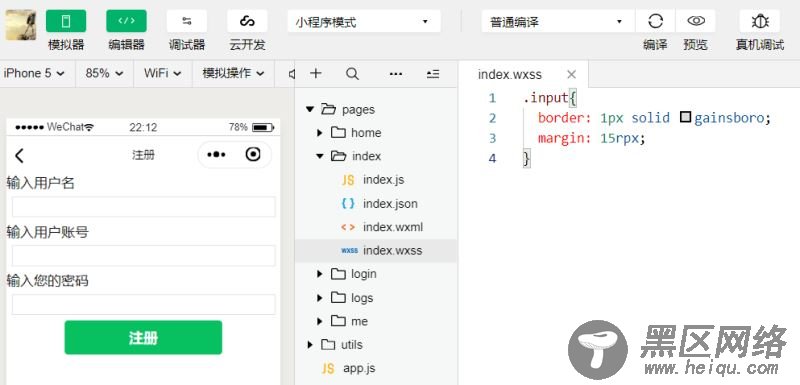Expand the logs folder
This screenshot has height=385, width=800.
(x=319, y=298)
